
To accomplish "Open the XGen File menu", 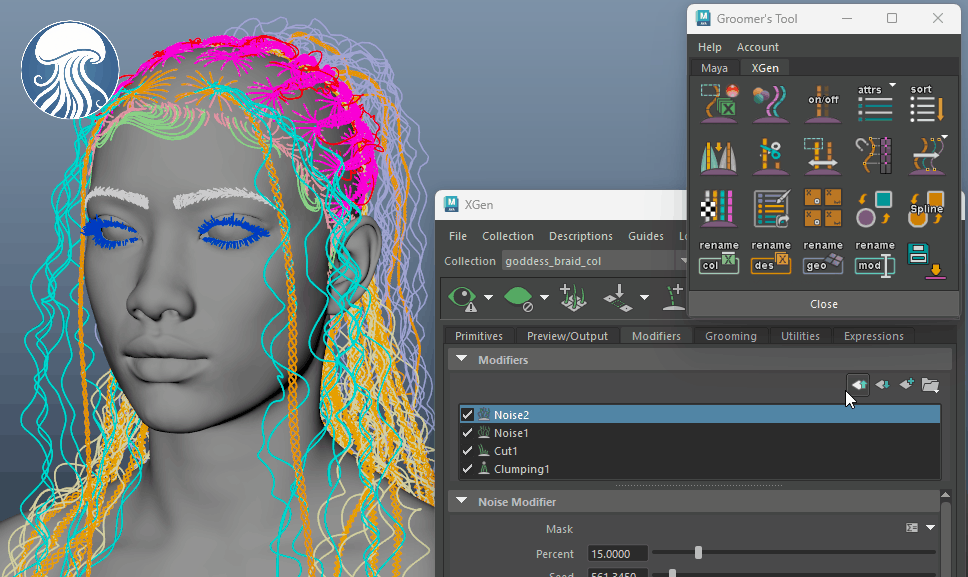I will (x=457, y=236).
